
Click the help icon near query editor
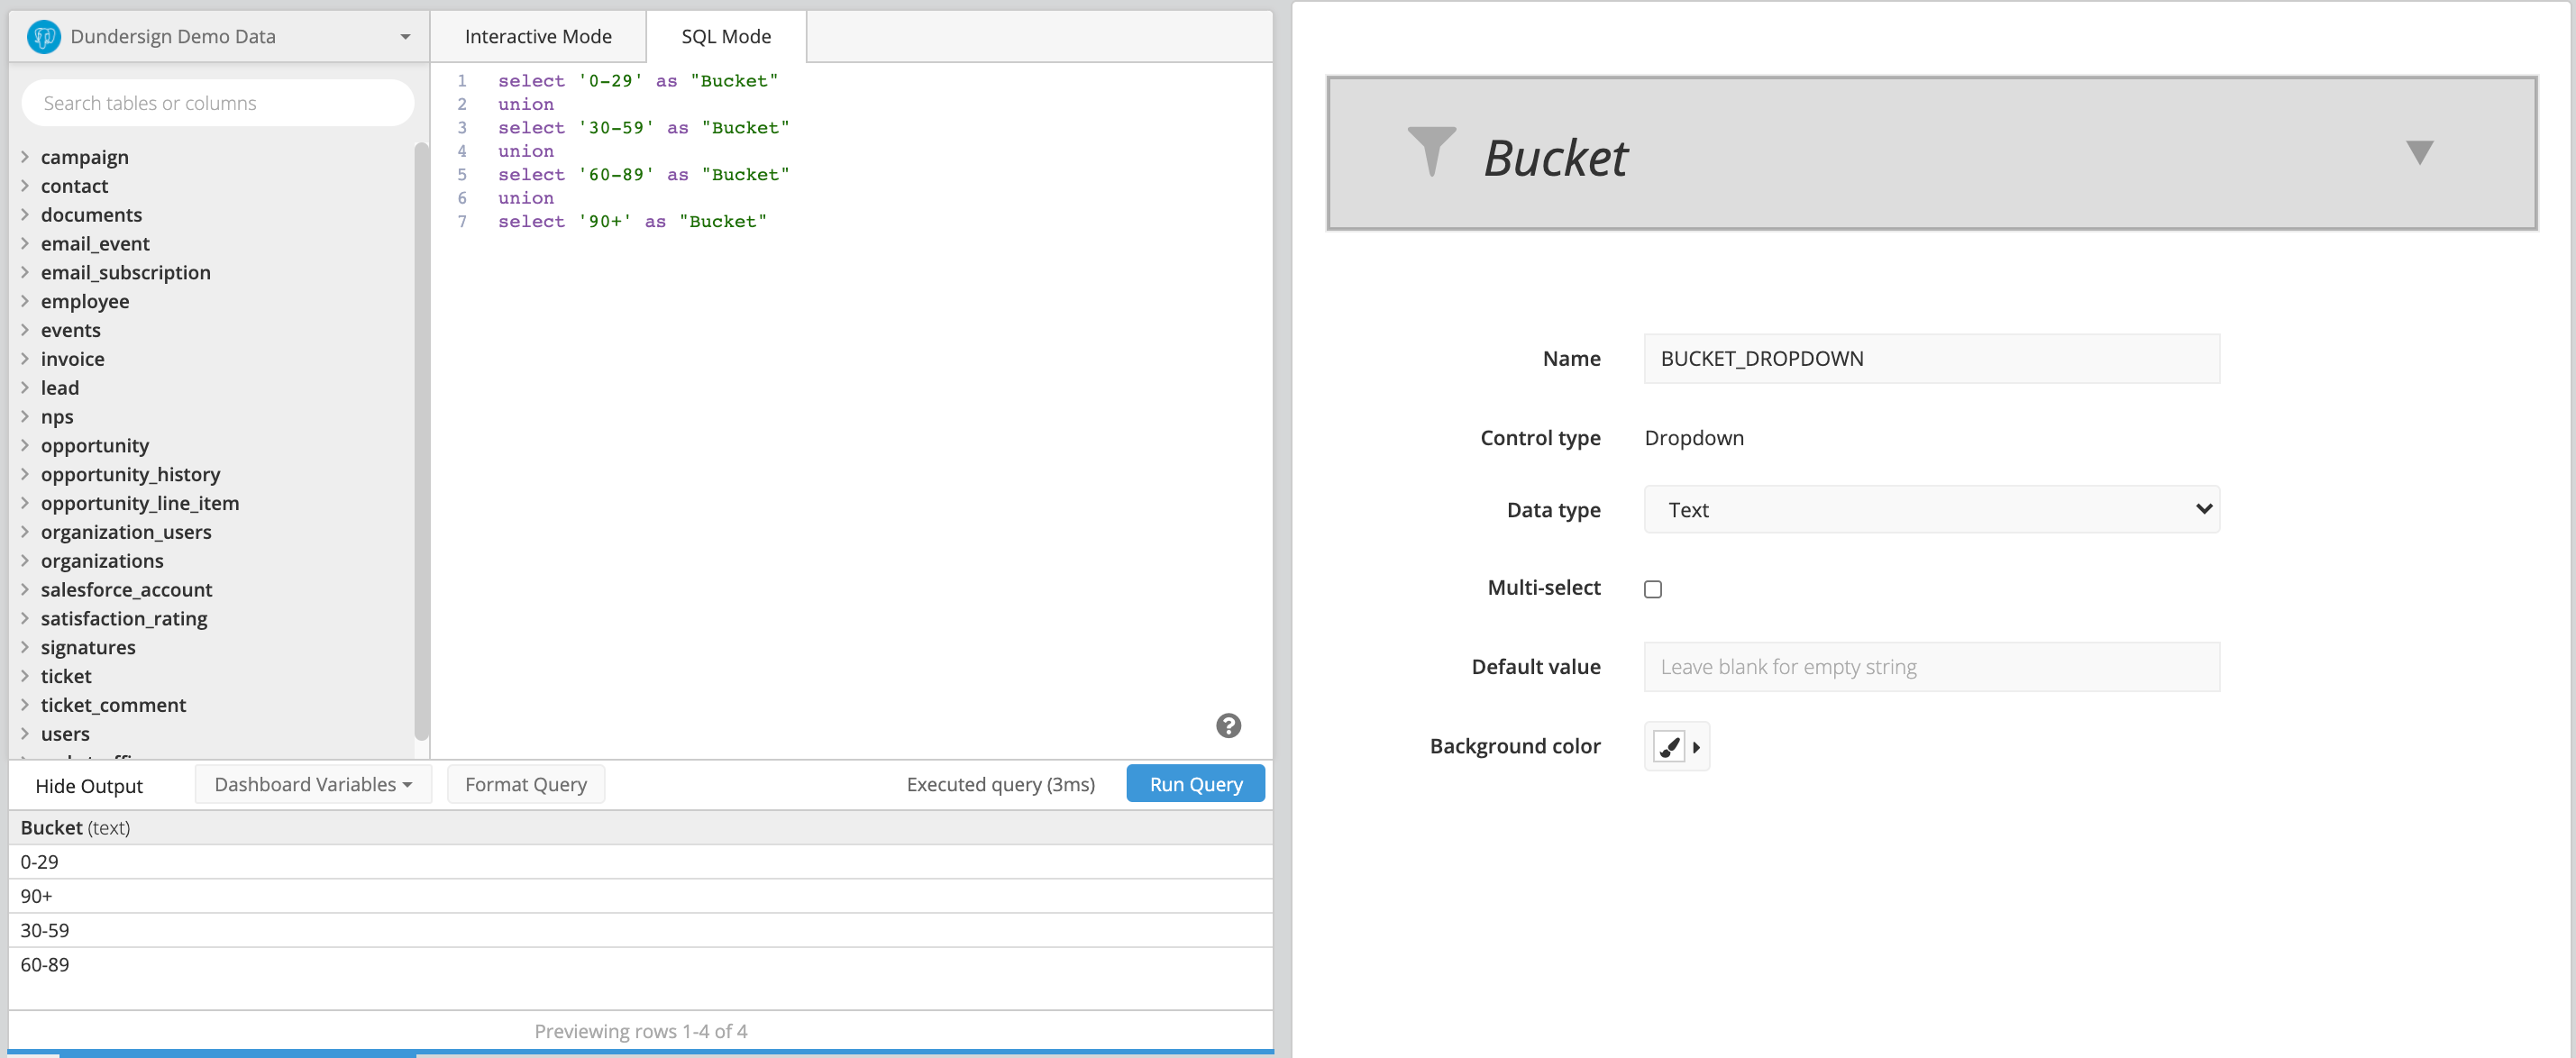(x=1229, y=726)
